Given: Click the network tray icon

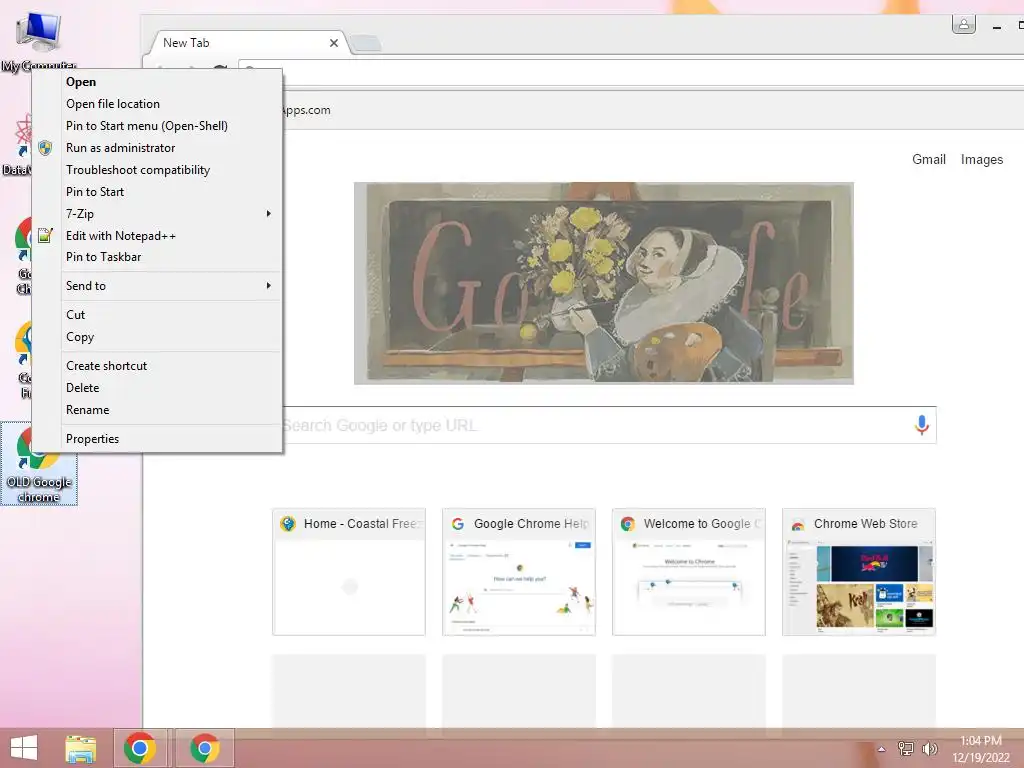Looking at the screenshot, I should 905,748.
